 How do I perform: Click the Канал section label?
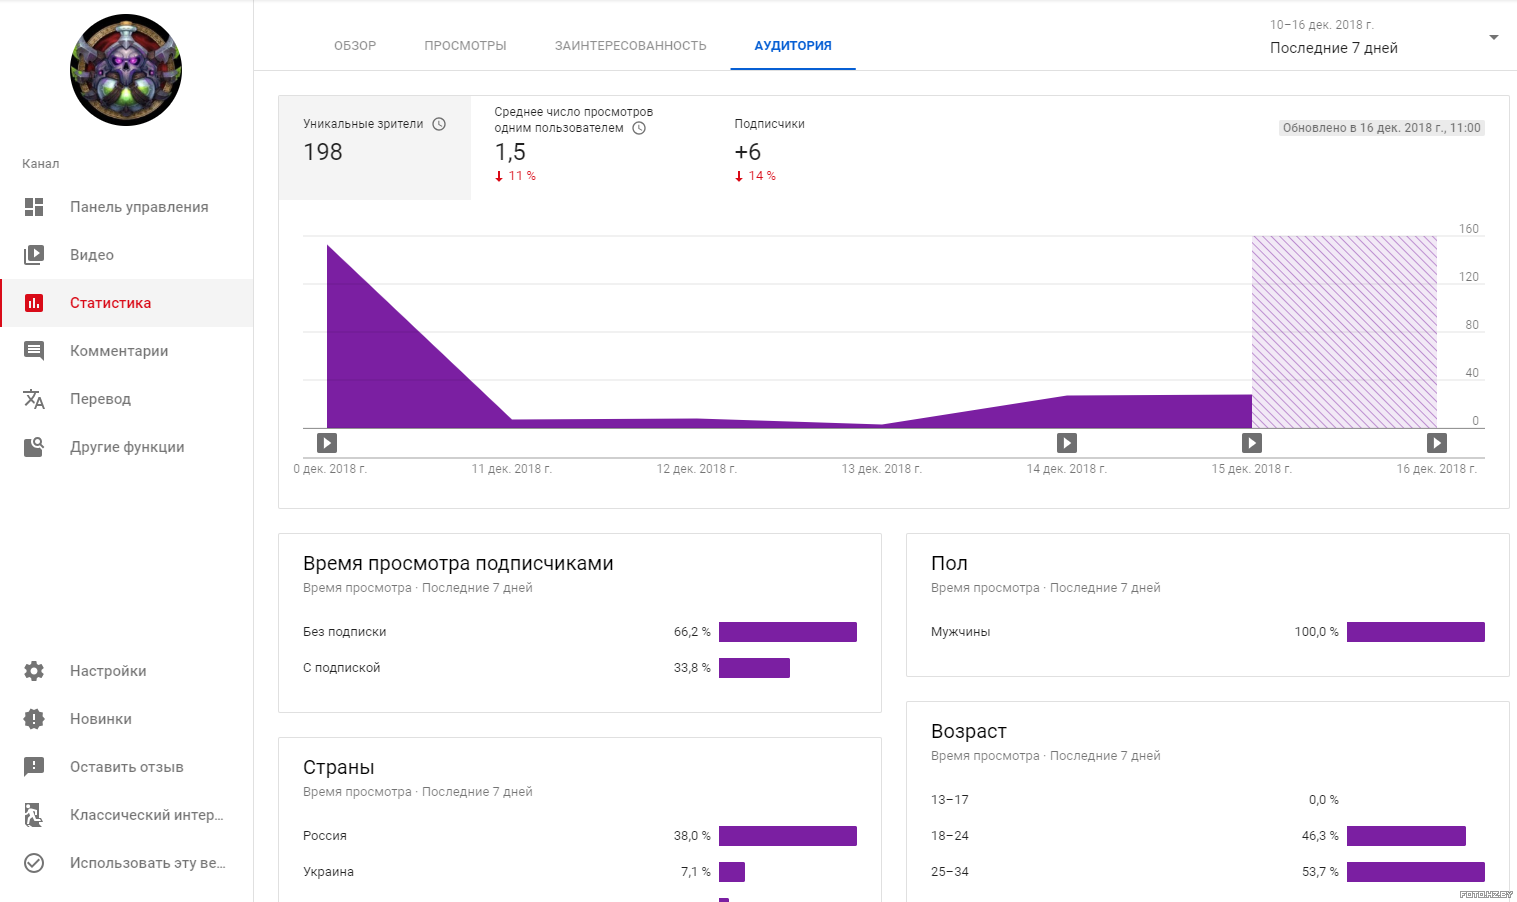point(41,164)
